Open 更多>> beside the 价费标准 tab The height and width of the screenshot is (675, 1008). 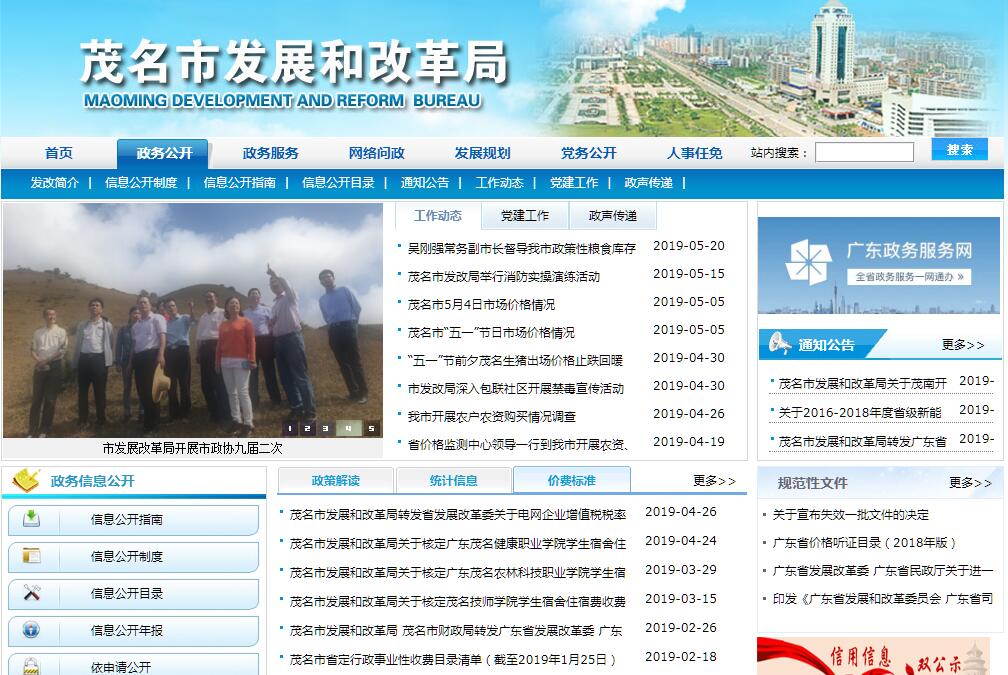pyautogui.click(x=714, y=481)
